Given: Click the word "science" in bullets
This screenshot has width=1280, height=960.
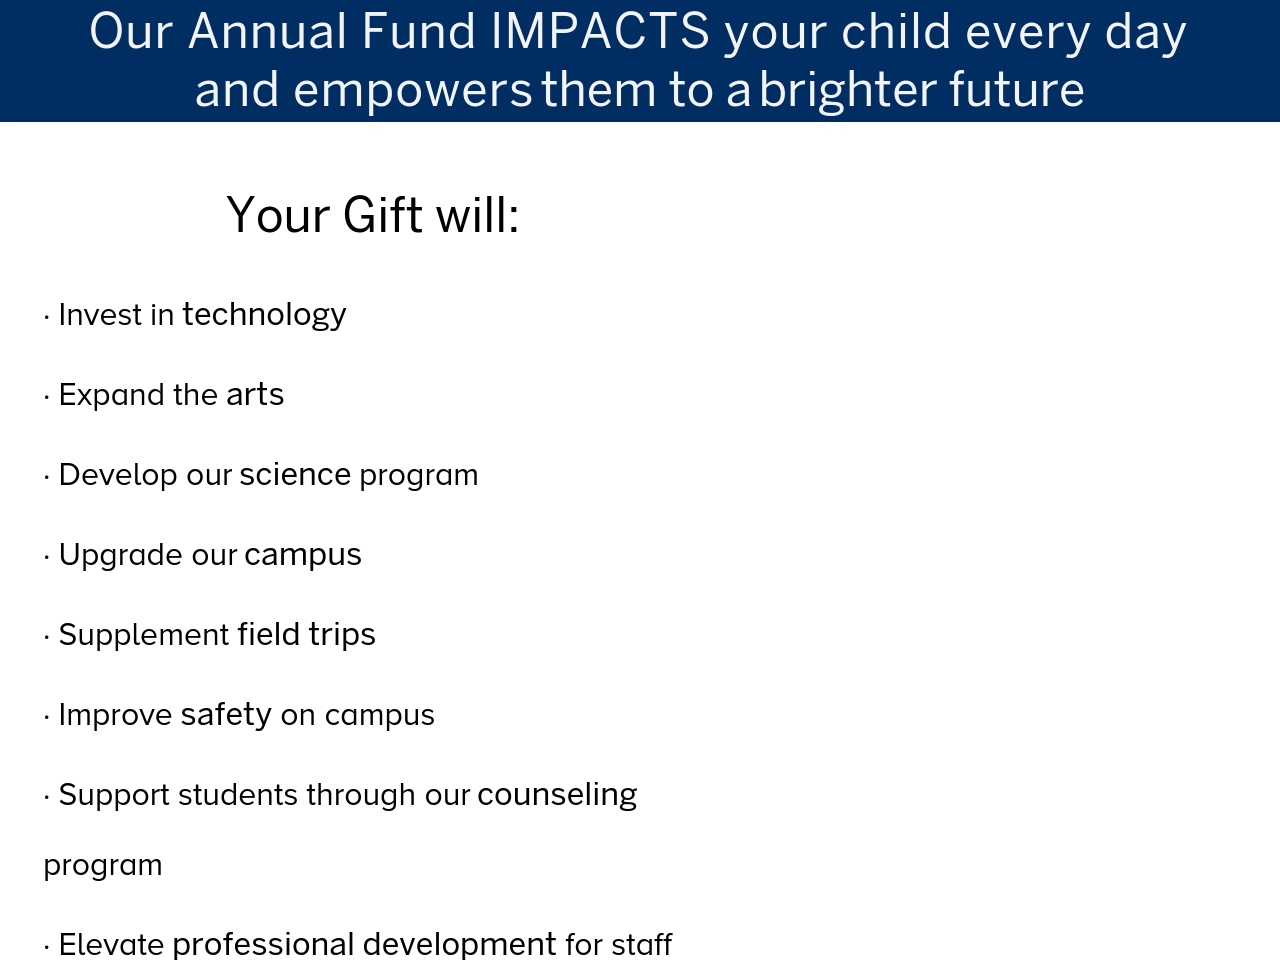Looking at the screenshot, I should 295,475.
